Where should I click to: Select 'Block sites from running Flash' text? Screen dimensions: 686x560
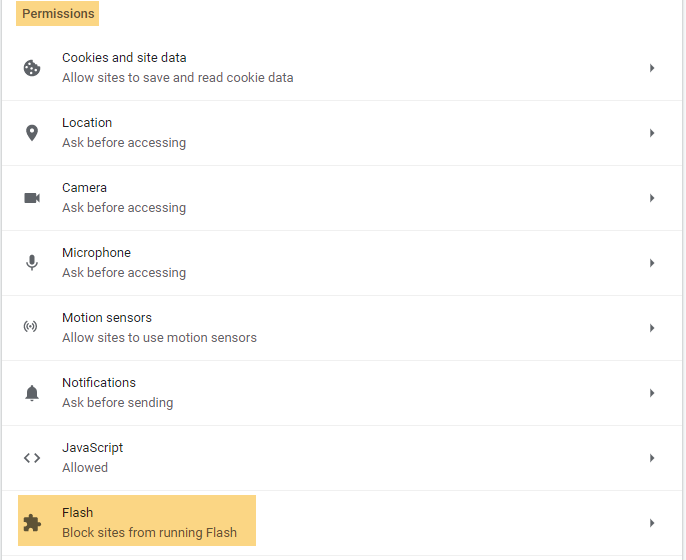click(149, 533)
